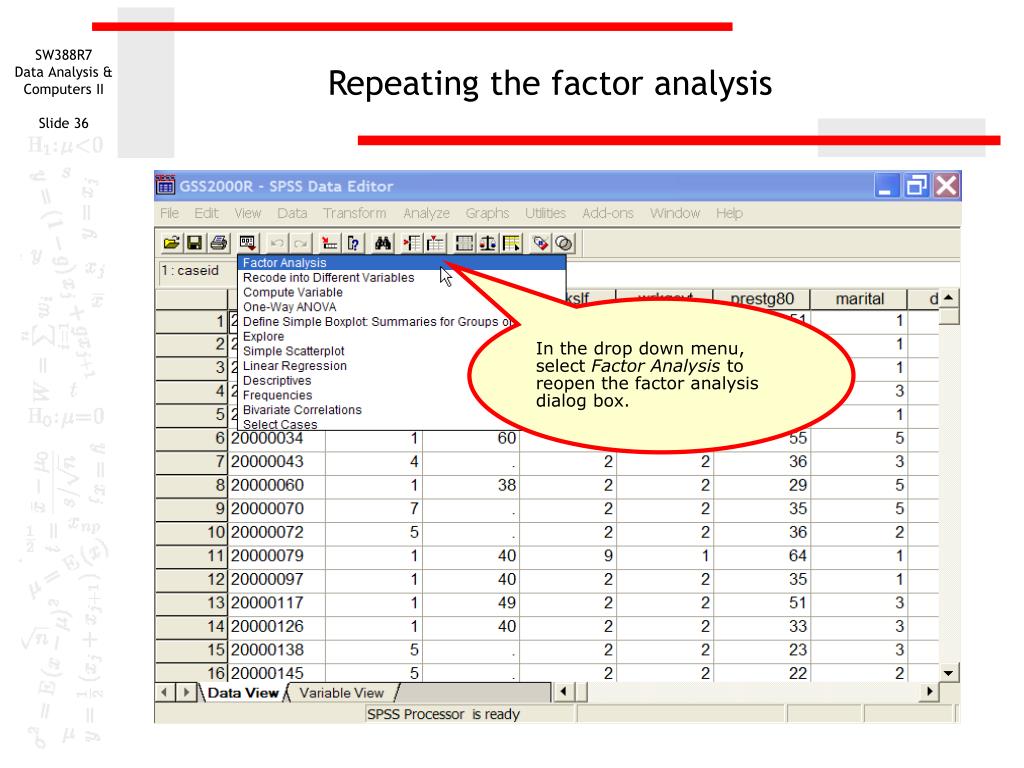Open the Transform menu

click(354, 213)
